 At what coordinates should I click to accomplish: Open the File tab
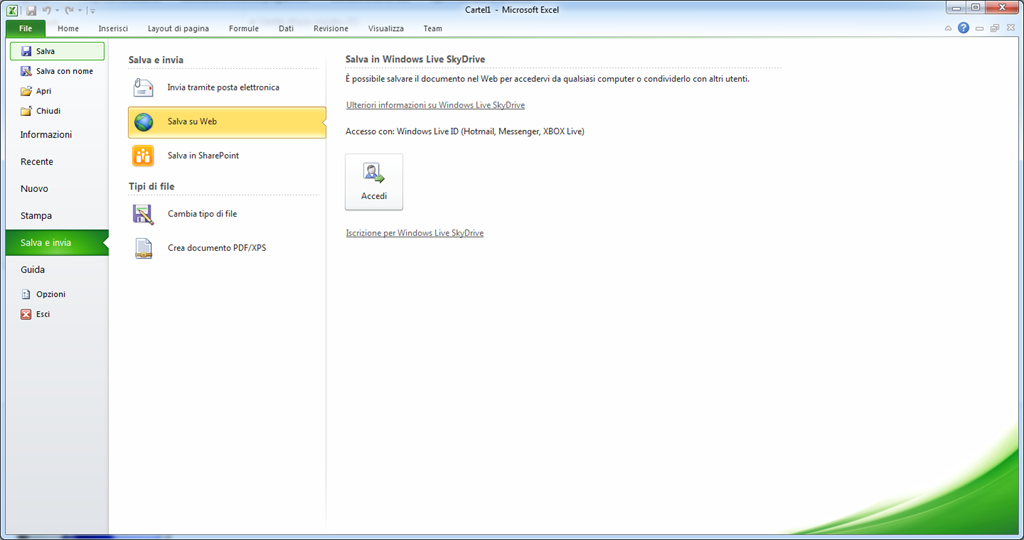click(x=25, y=29)
